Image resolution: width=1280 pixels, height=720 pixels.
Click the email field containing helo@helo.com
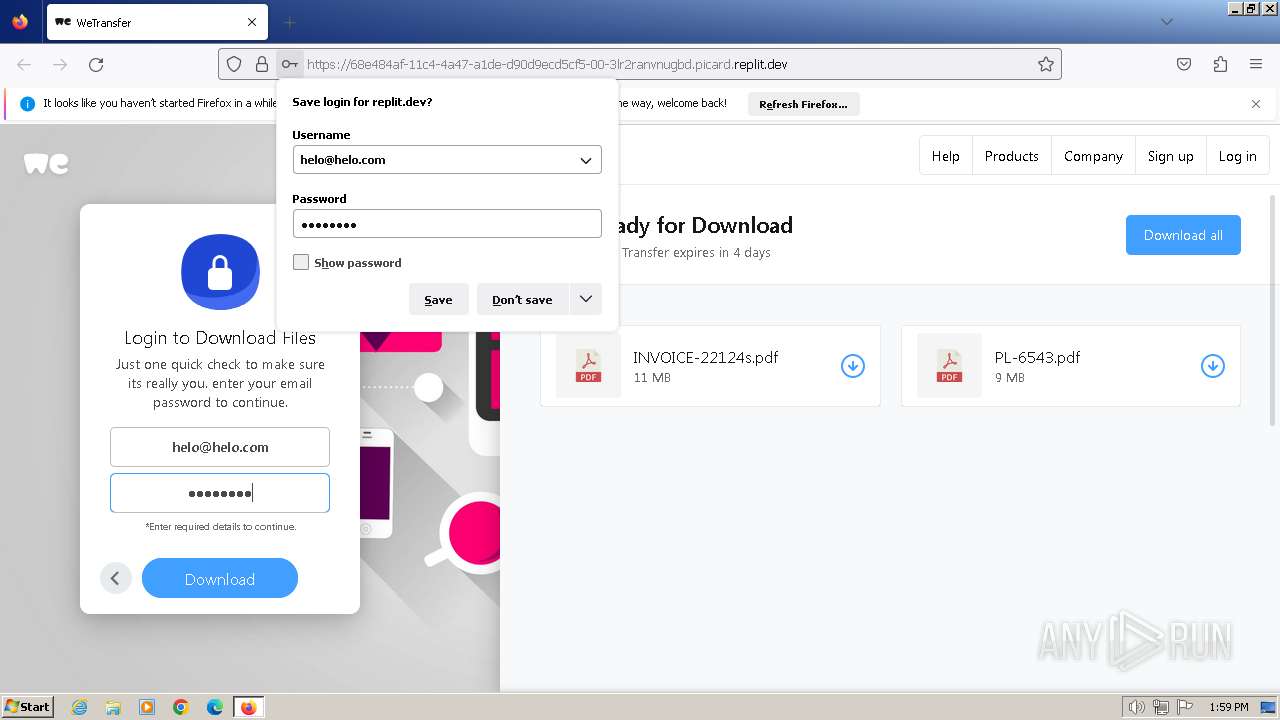tap(220, 447)
